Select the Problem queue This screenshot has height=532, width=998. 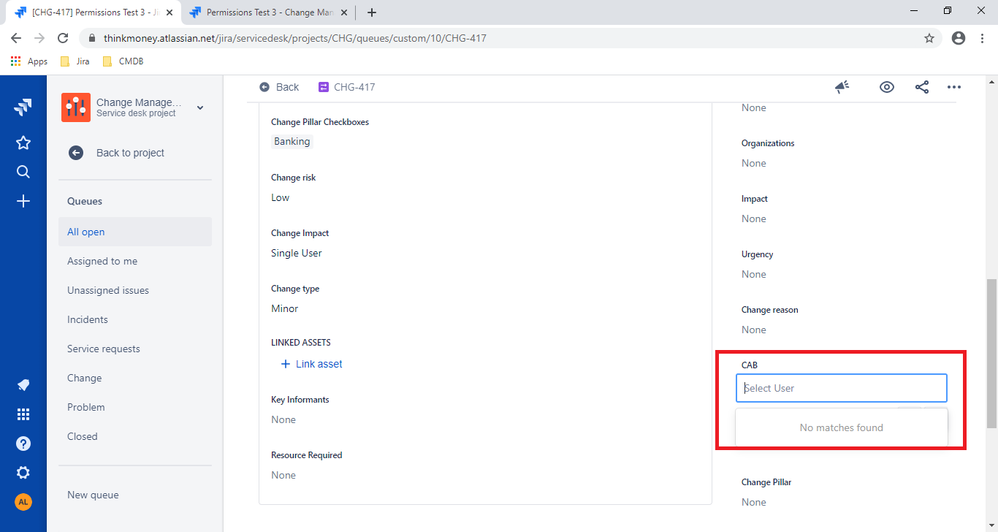(x=135, y=407)
